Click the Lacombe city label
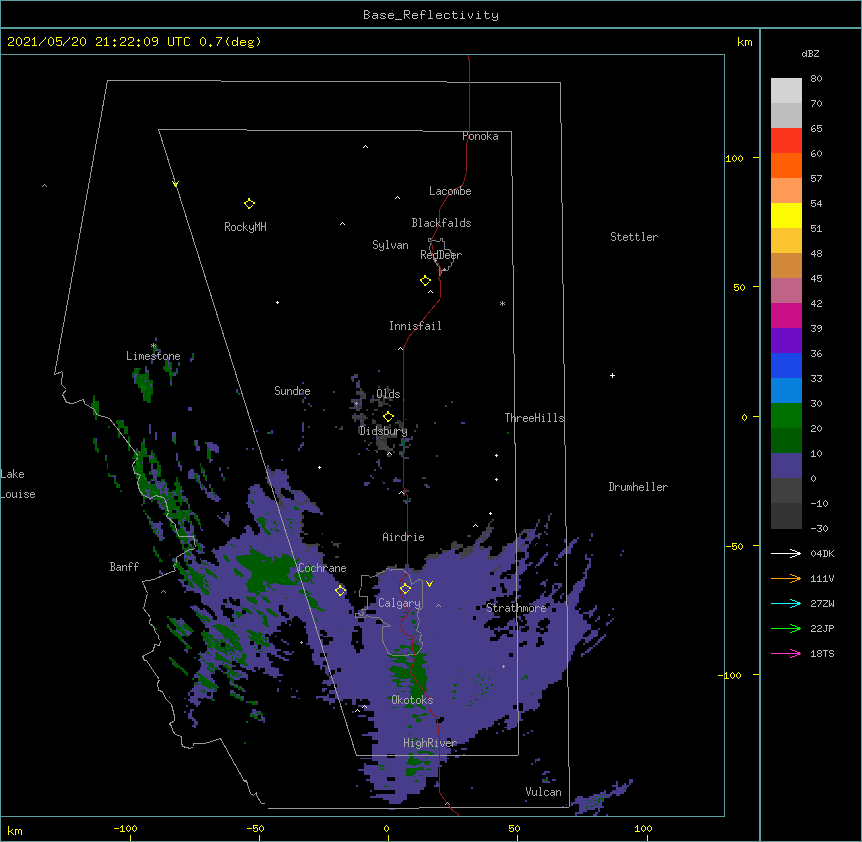The height and width of the screenshot is (842, 862). [x=450, y=191]
